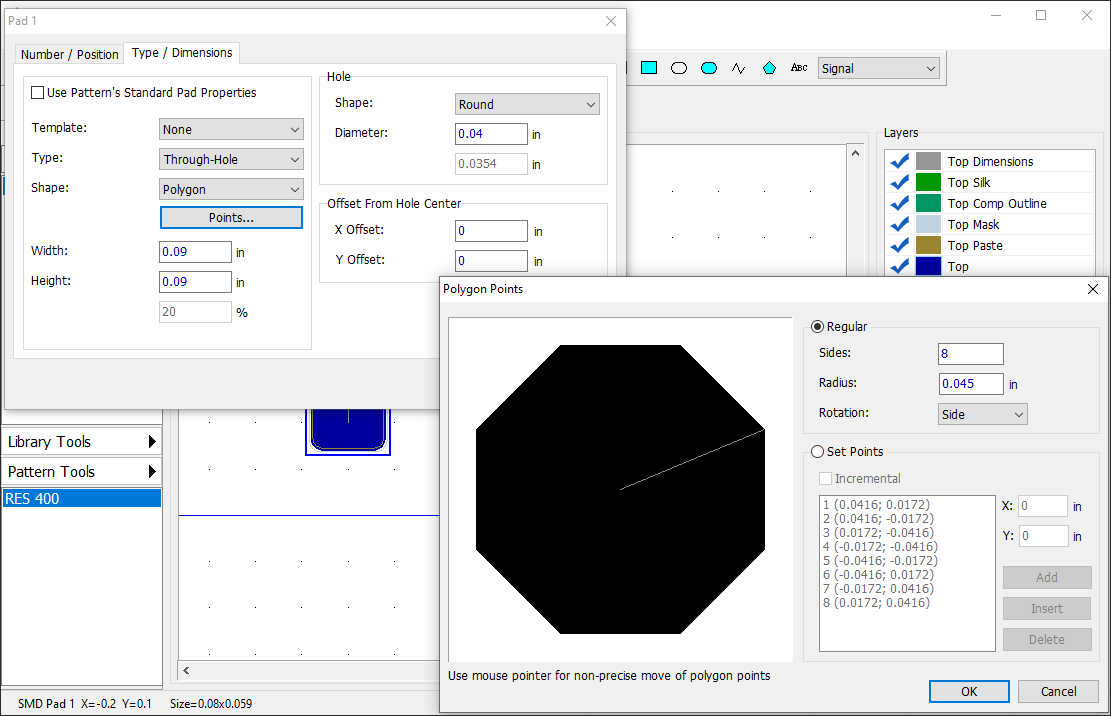Click the vertical scrollbar up arrow
This screenshot has height=716, width=1111.
pyautogui.click(x=855, y=154)
